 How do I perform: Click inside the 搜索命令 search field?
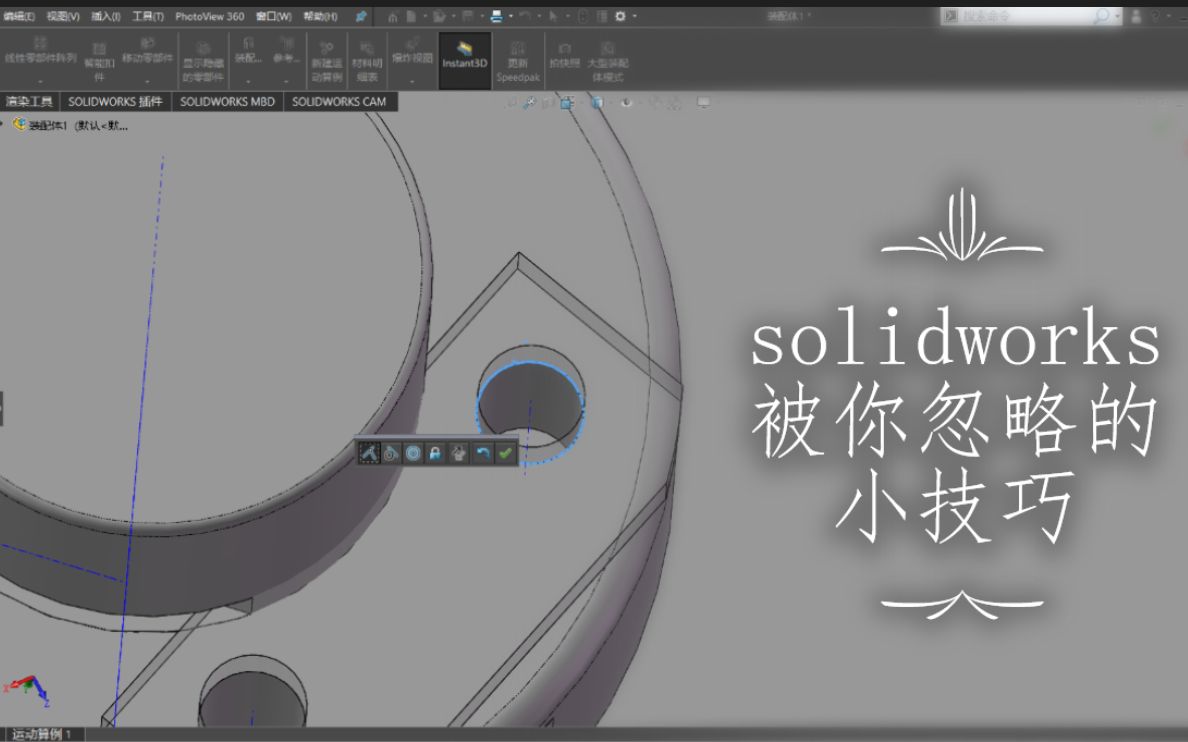[x=1030, y=17]
